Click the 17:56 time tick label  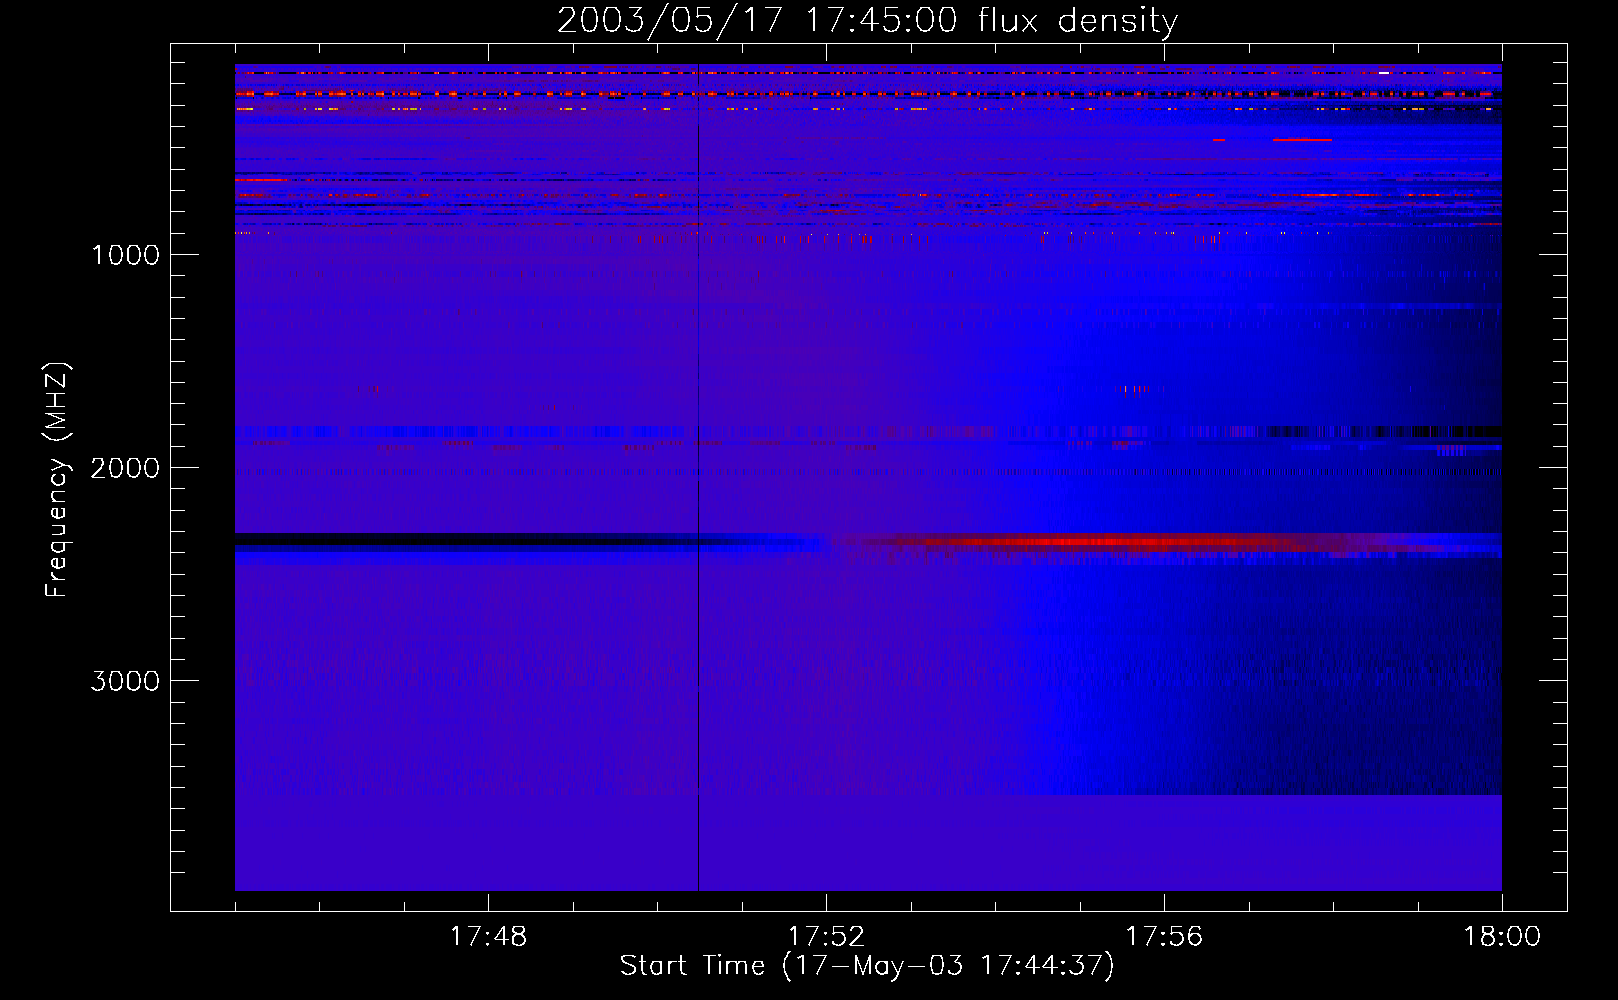(1164, 937)
